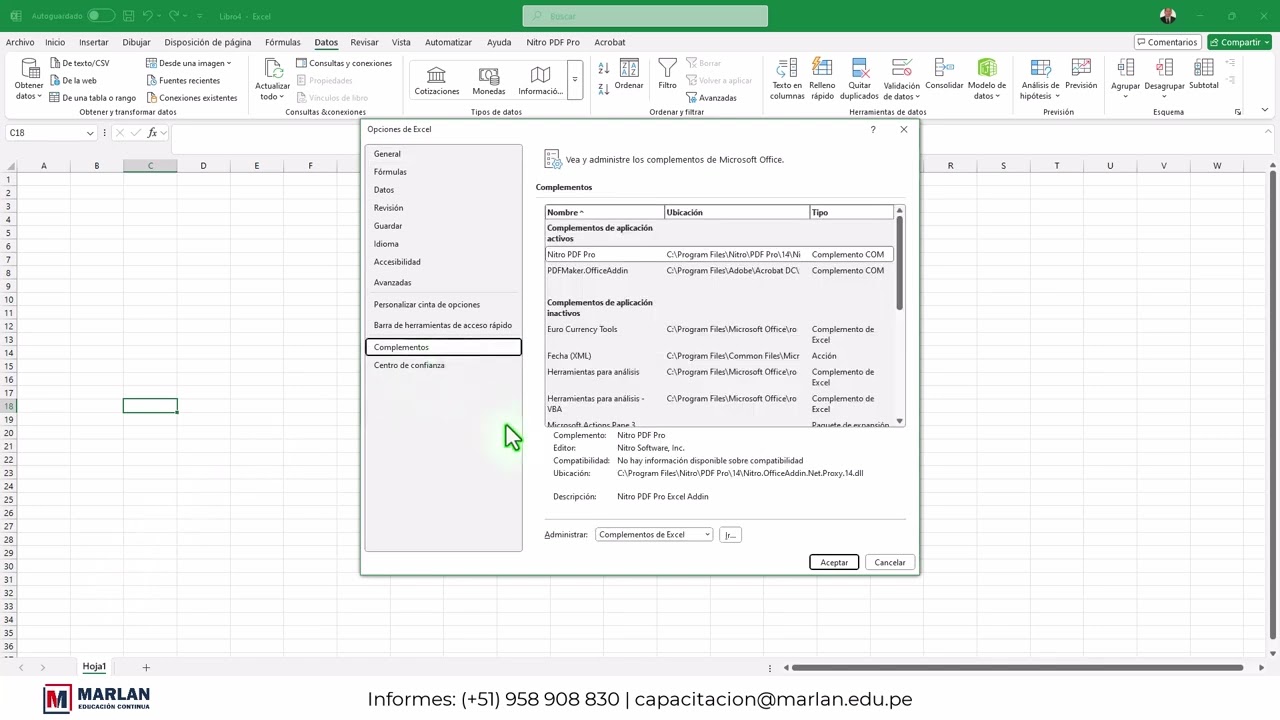Image resolution: width=1280 pixels, height=720 pixels.
Task: Choose the Cotizaciones data type
Action: [x=437, y=81]
